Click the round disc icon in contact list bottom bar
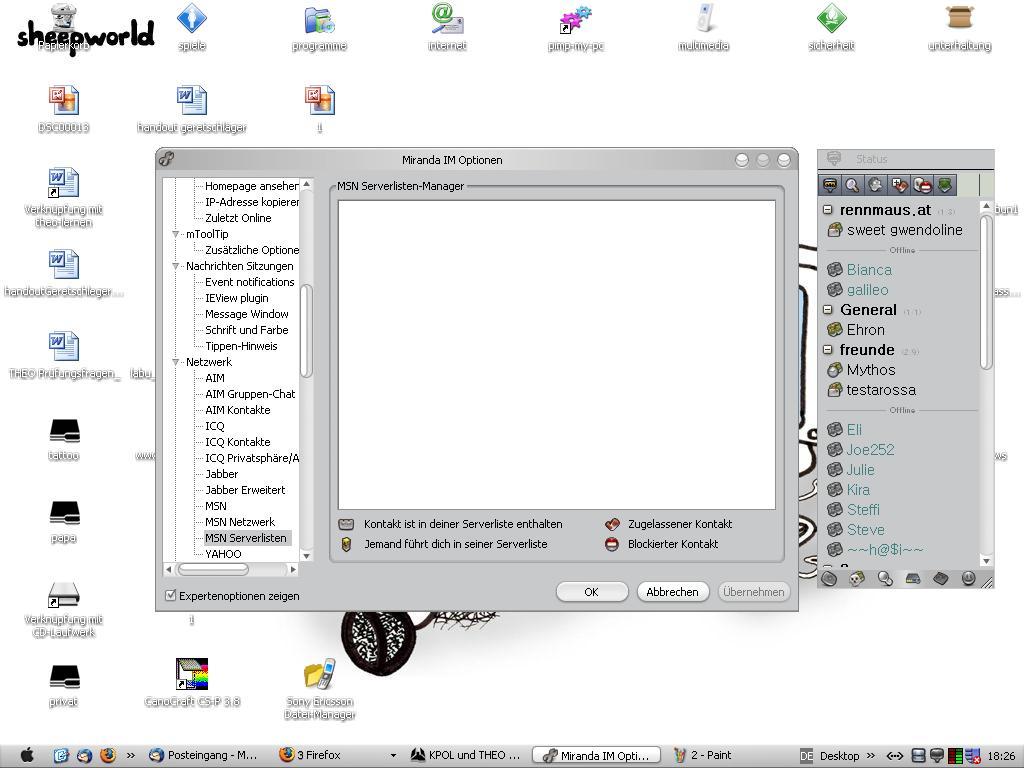1024x768 pixels. click(829, 579)
